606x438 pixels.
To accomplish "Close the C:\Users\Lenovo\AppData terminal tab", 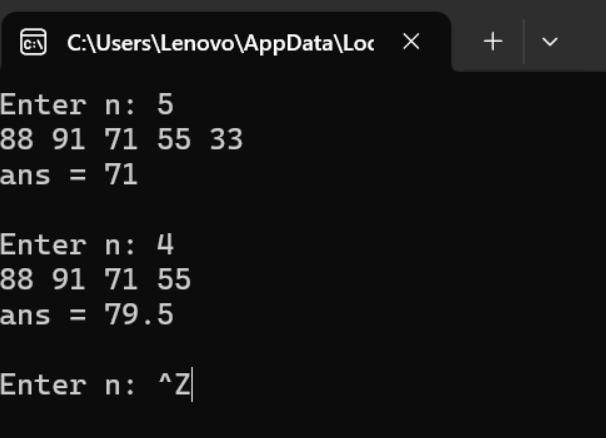I will 410,42.
